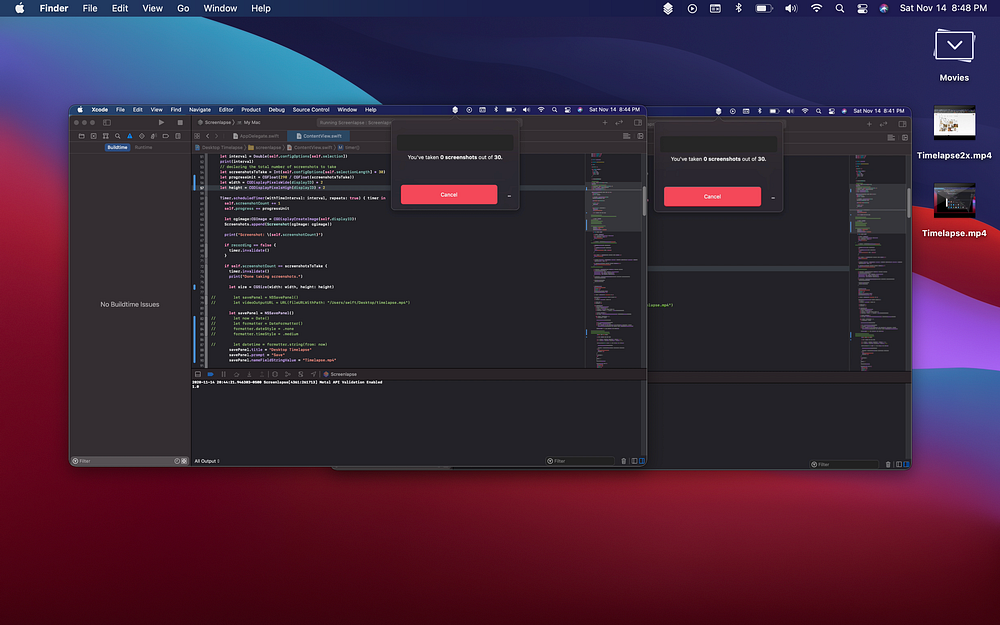
Task: Show the Report navigator icon
Action: (x=178, y=136)
